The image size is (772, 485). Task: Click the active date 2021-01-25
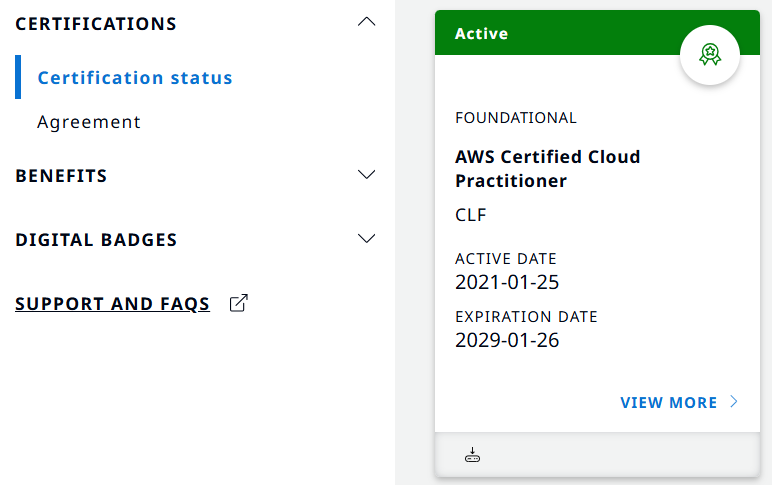pyautogui.click(x=507, y=282)
